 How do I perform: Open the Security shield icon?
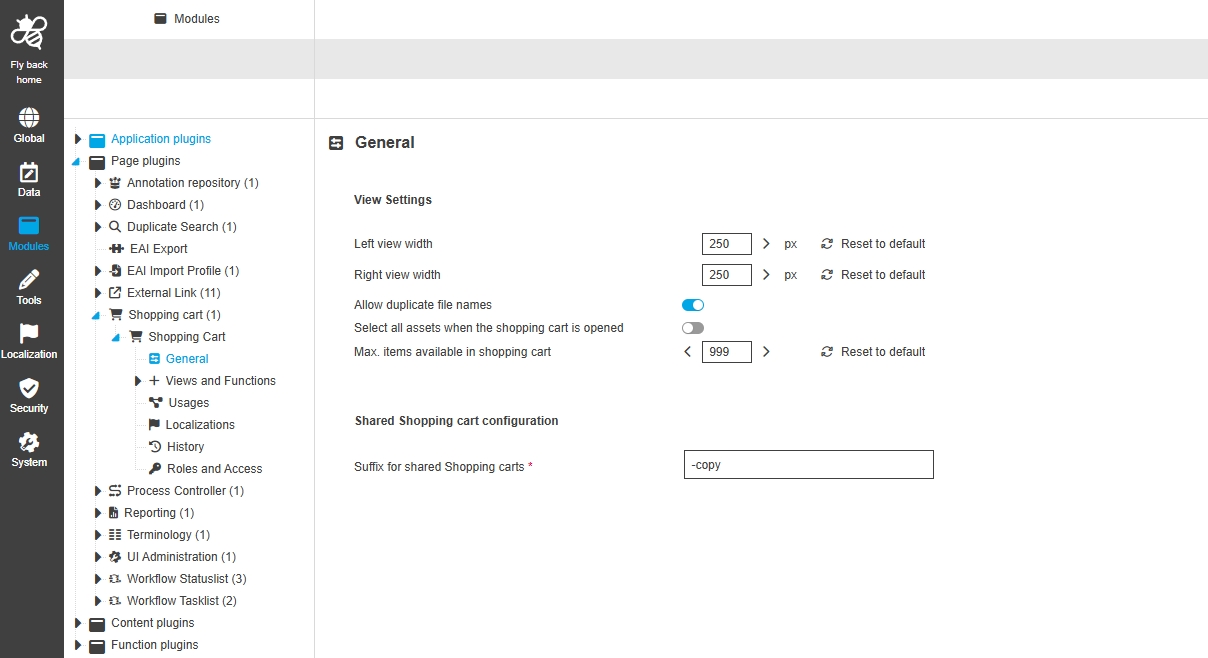coord(29,388)
